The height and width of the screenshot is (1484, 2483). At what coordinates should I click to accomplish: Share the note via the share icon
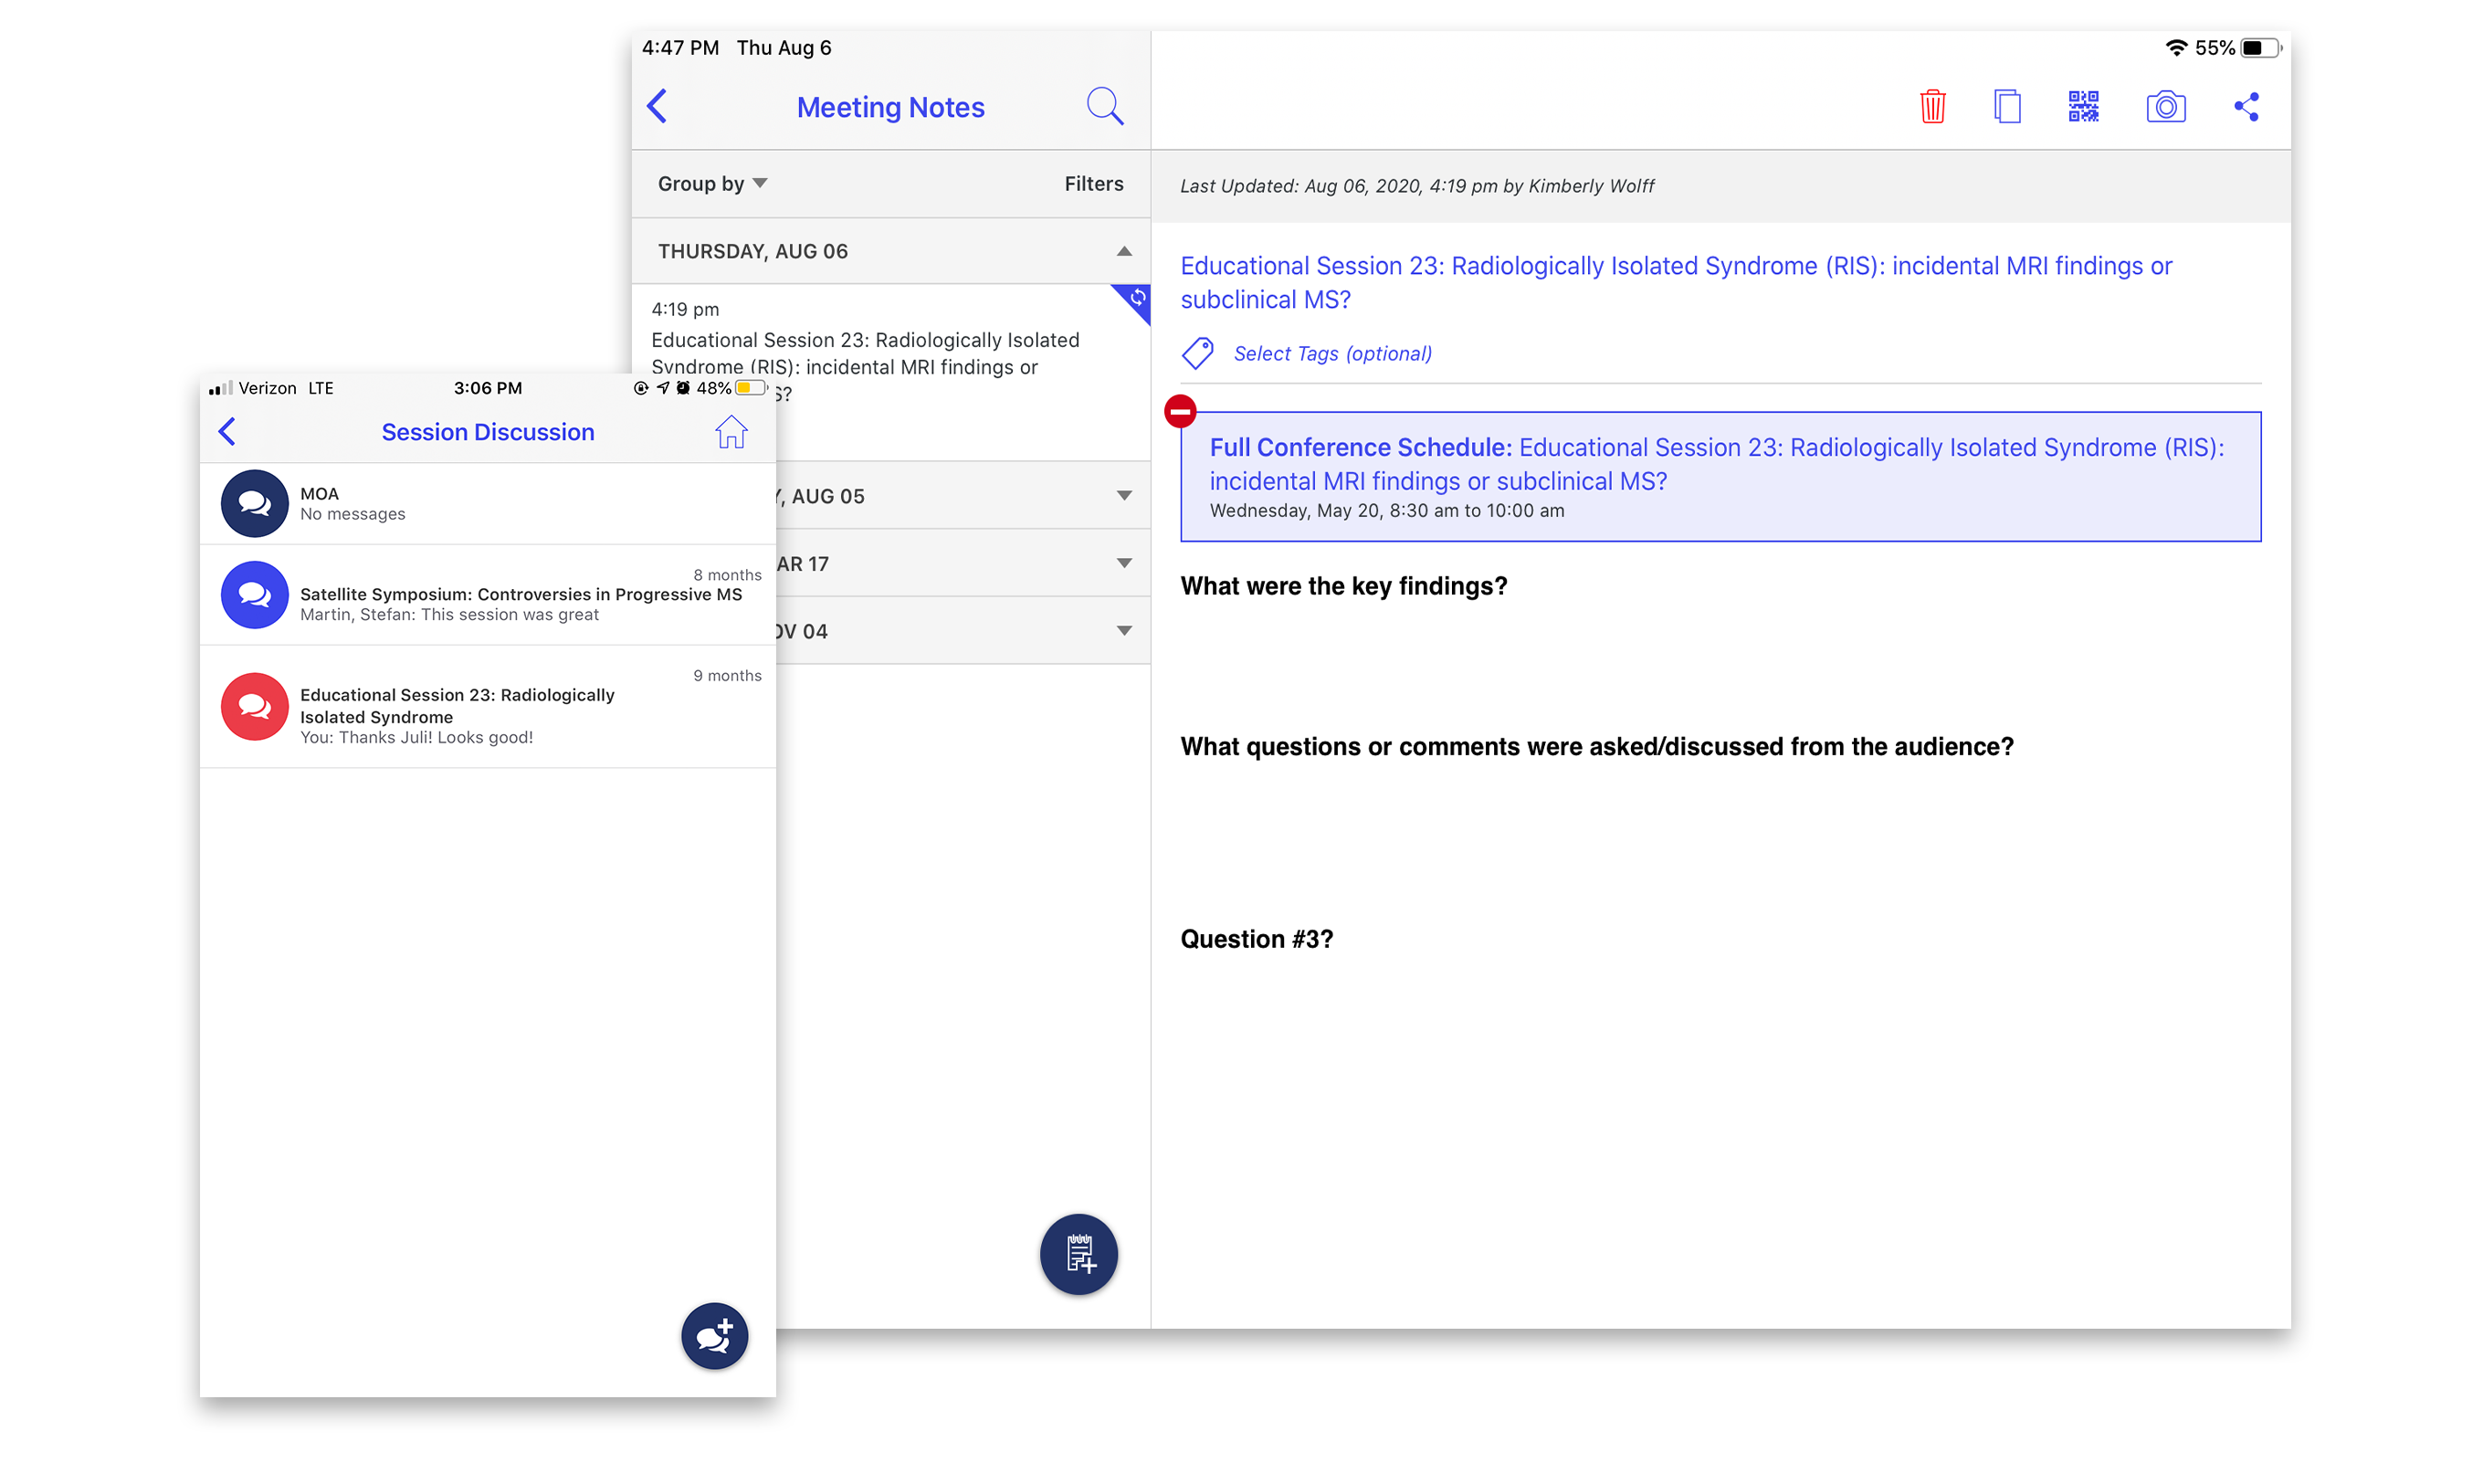point(2246,106)
